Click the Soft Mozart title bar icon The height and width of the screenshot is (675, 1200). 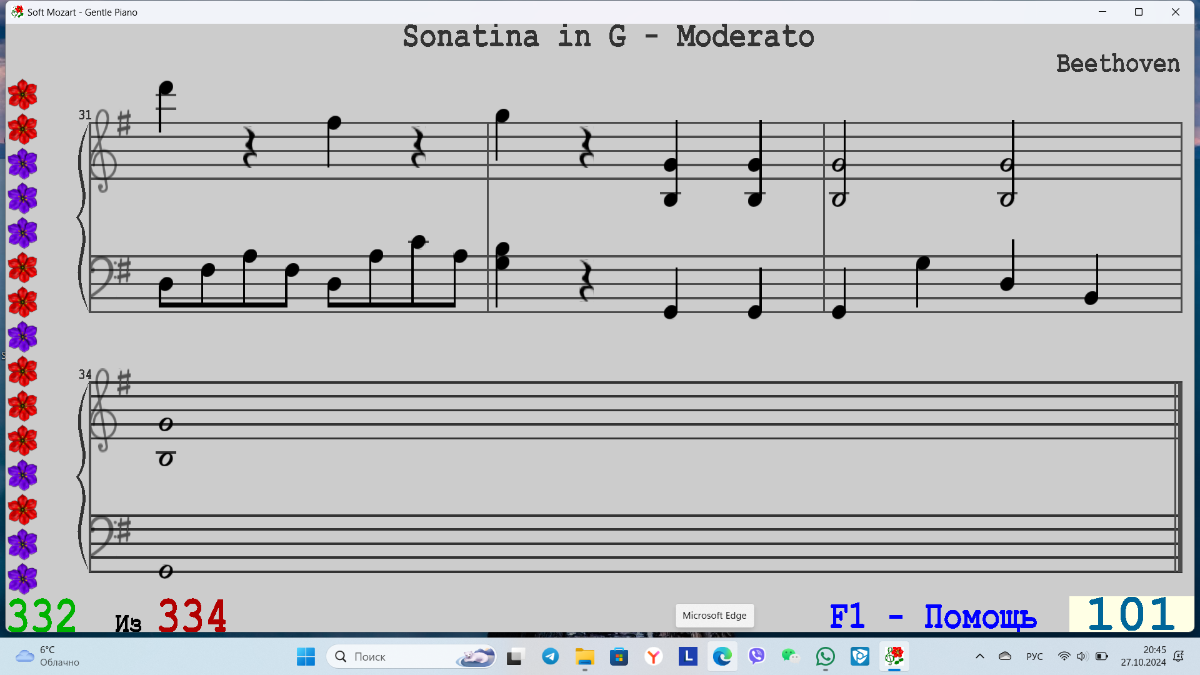pos(17,12)
